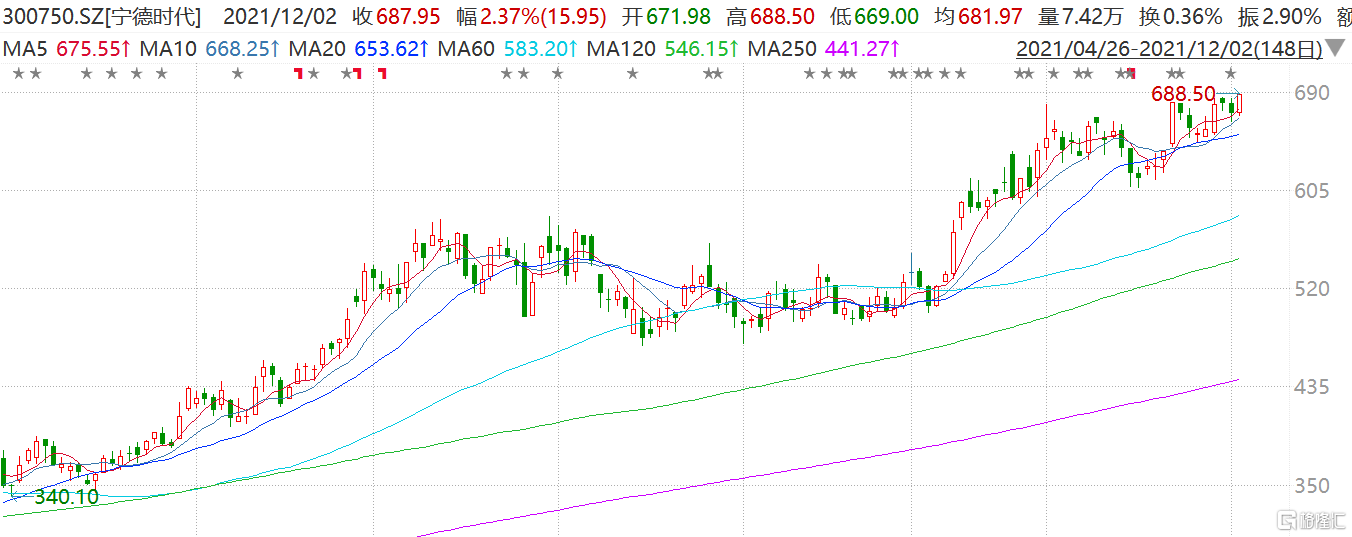Click the 340.10 low price annotation
Viewport: 1352px width, 537px height.
[66, 496]
